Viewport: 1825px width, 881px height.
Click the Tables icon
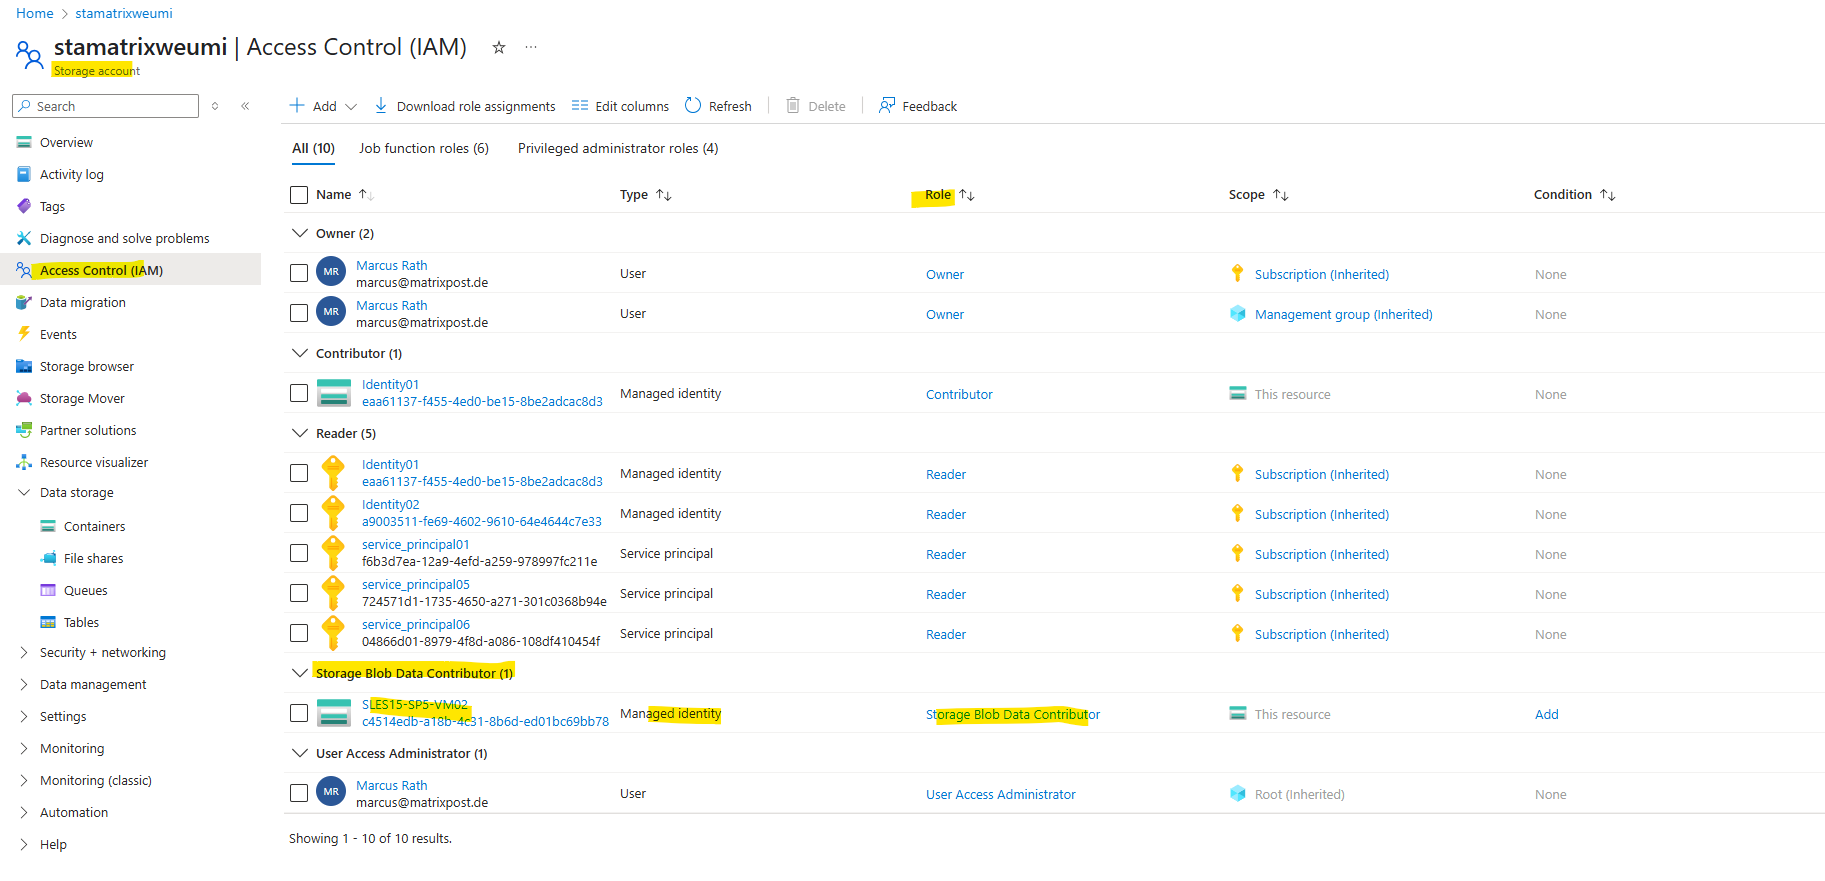[48, 622]
